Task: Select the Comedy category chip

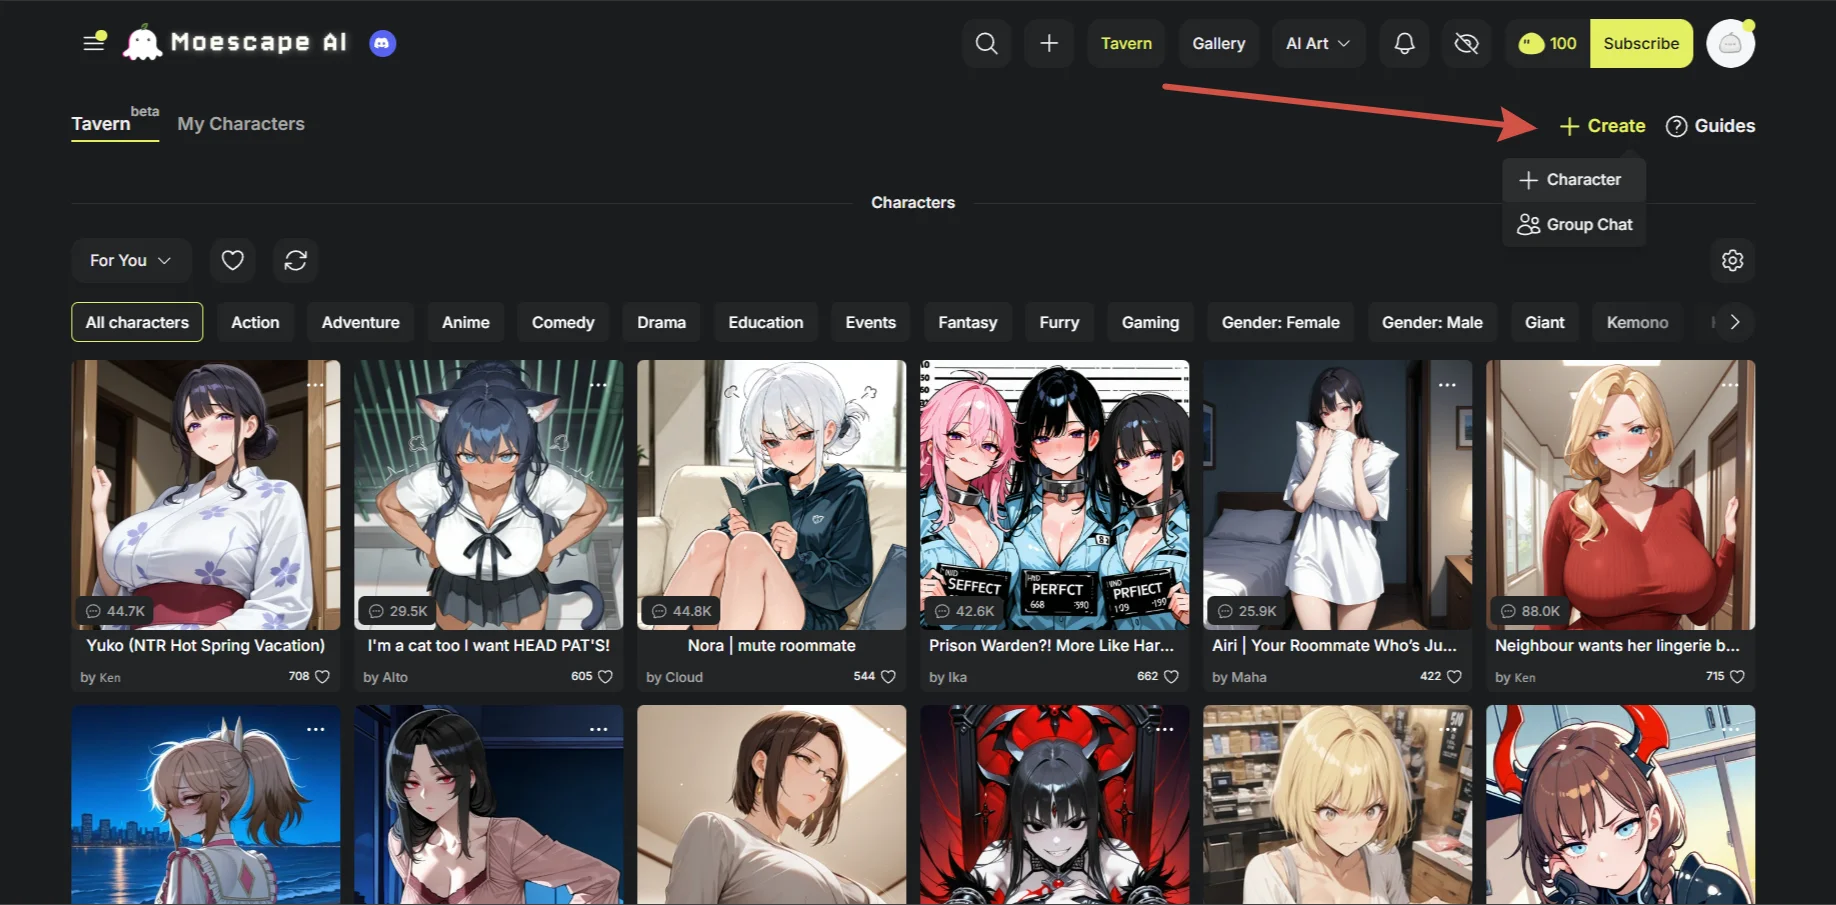Action: 563,322
